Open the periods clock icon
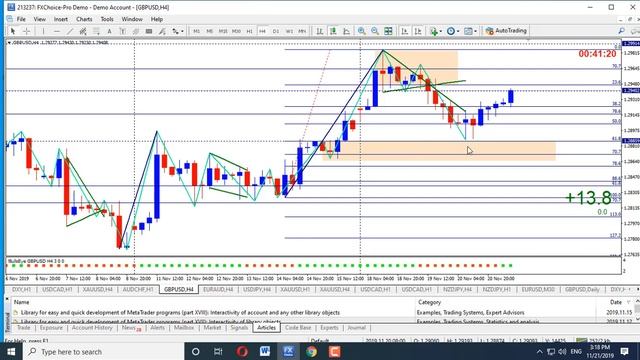Image resolution: width=640 pixels, height=360 pixels. [451, 31]
